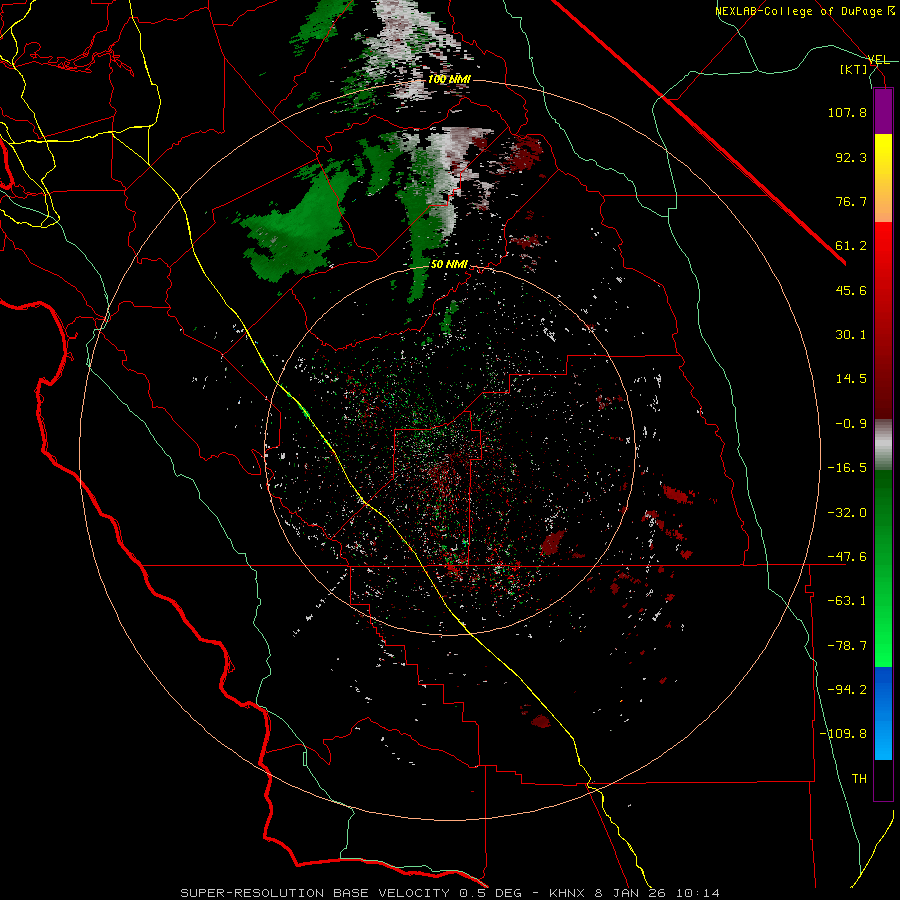Select the 61.2 velocity scale value
Image resolution: width=900 pixels, height=900 pixels.
(x=851, y=246)
